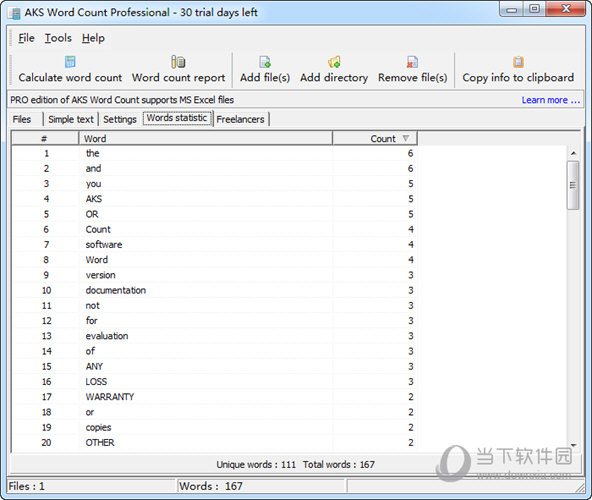Select the 'ANY' row
This screenshot has width=592, height=500.
214,367
